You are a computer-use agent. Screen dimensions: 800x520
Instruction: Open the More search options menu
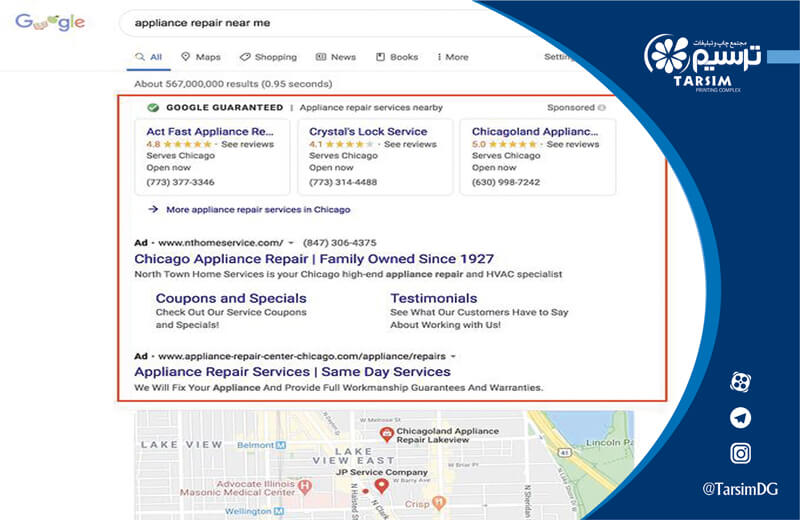coord(451,57)
